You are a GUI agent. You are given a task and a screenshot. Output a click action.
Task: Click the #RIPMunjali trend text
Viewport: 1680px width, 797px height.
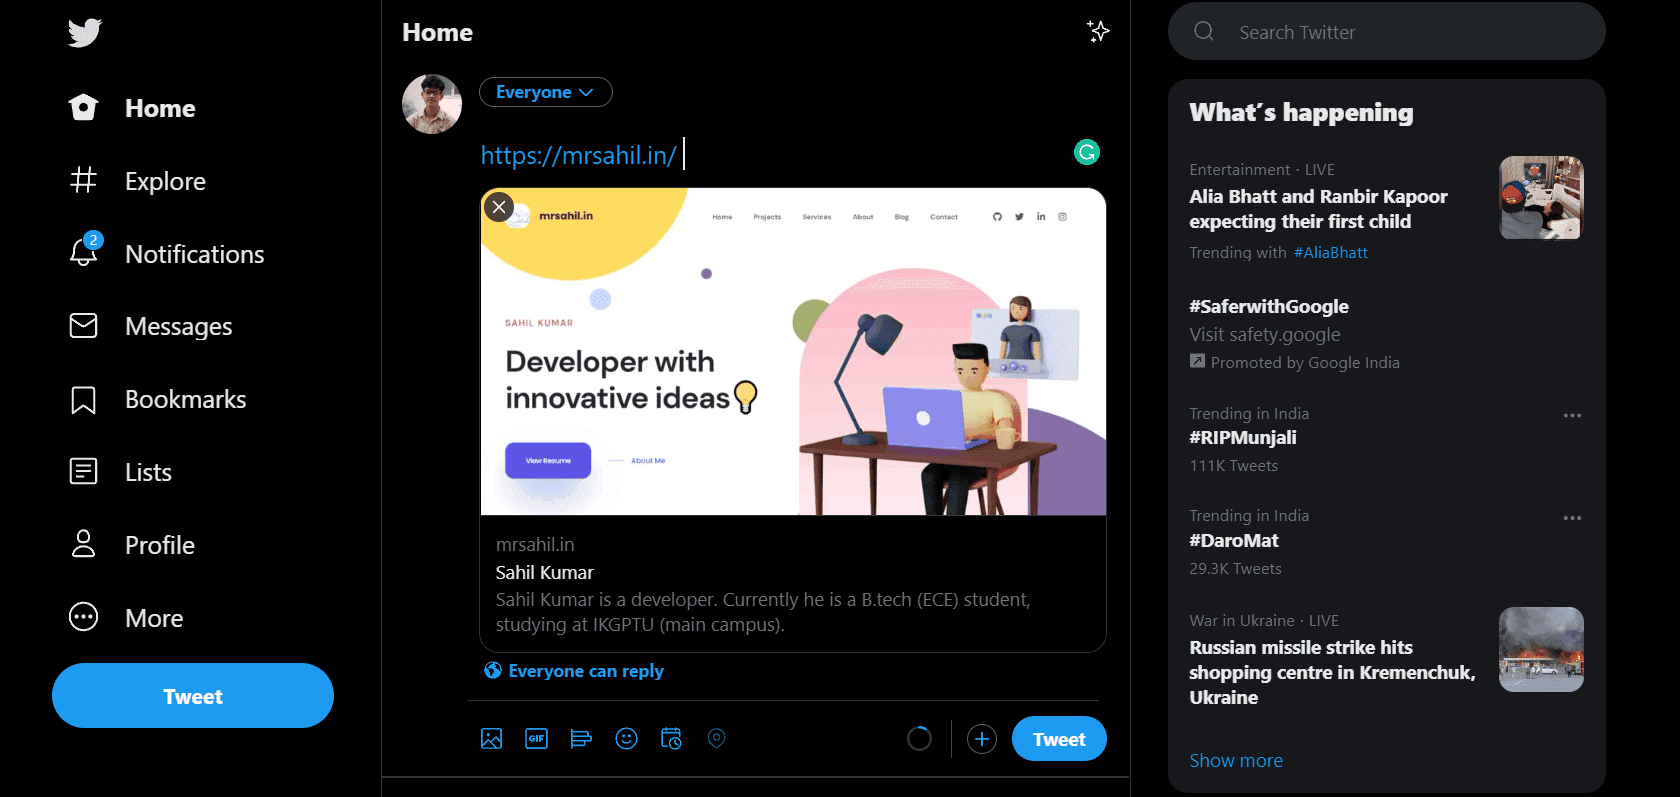click(1243, 437)
